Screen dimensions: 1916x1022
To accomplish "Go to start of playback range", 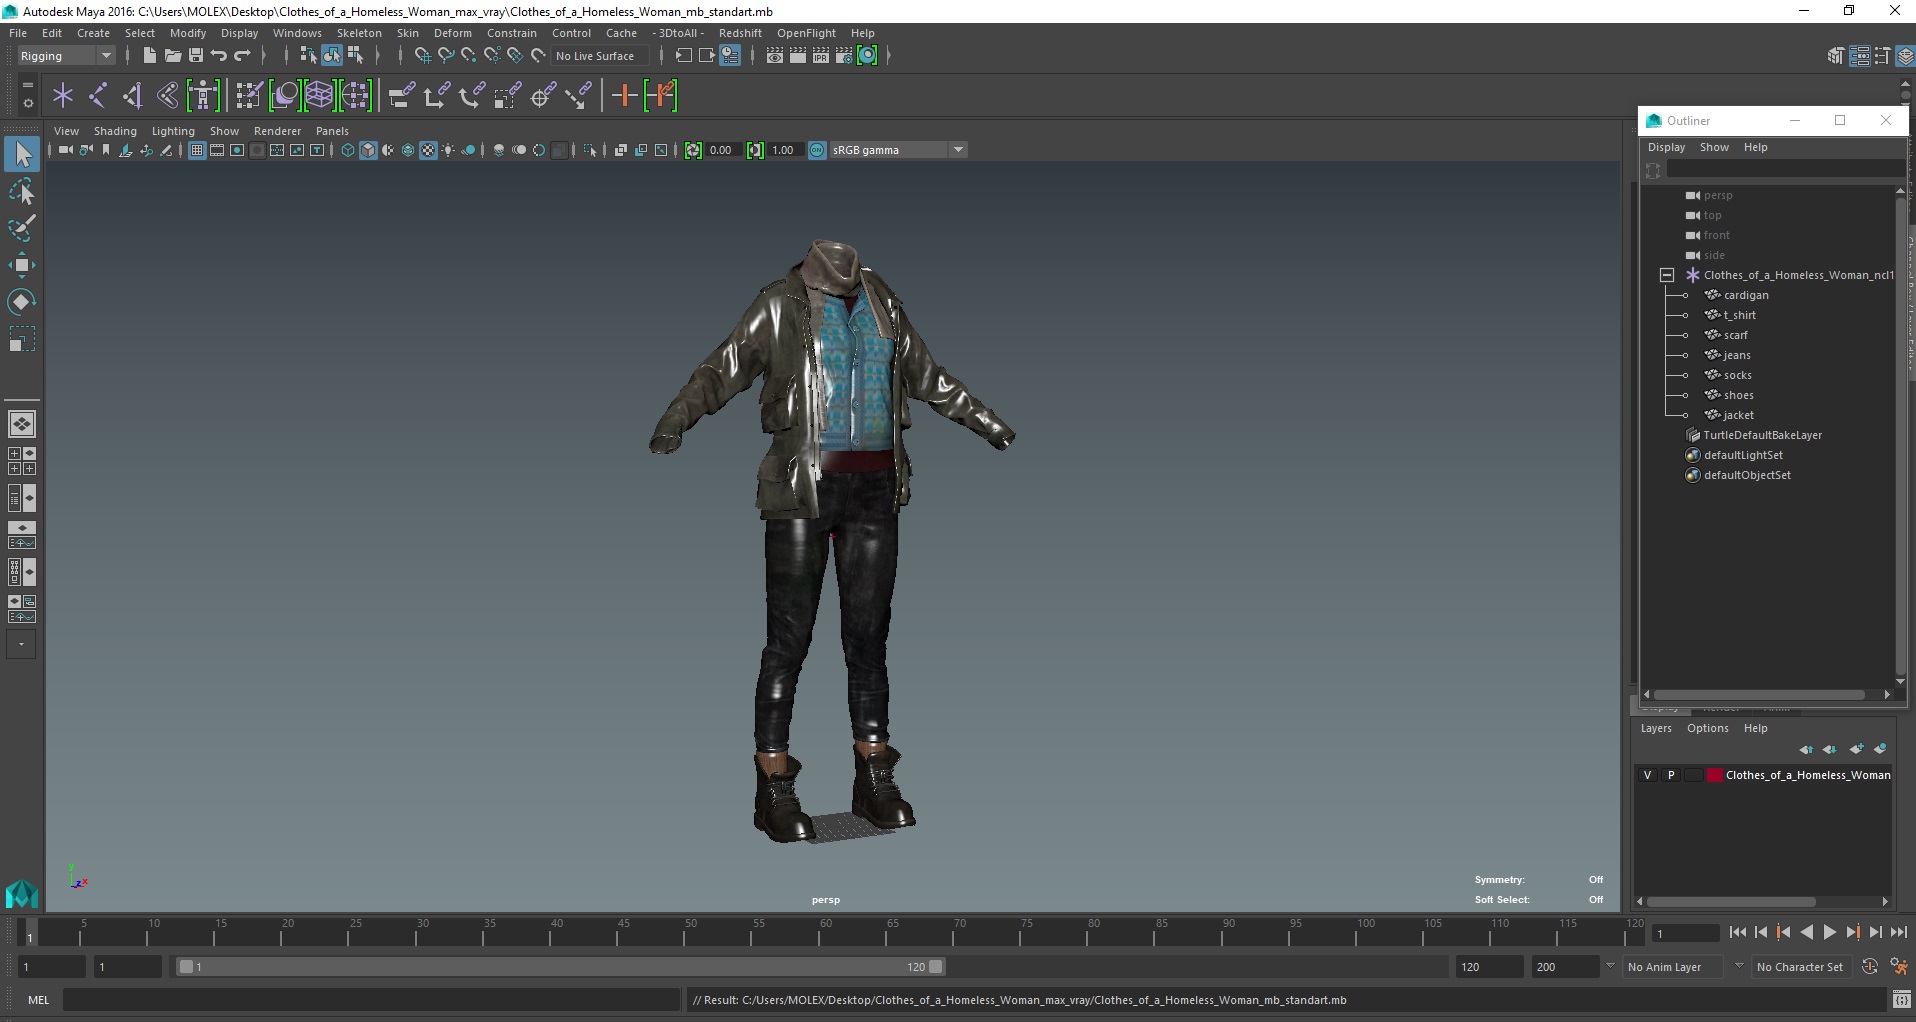I will [x=1737, y=932].
